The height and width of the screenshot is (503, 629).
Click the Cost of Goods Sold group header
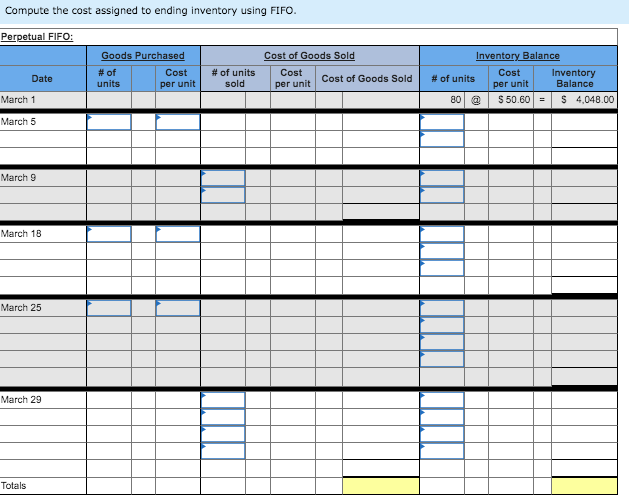coord(309,56)
